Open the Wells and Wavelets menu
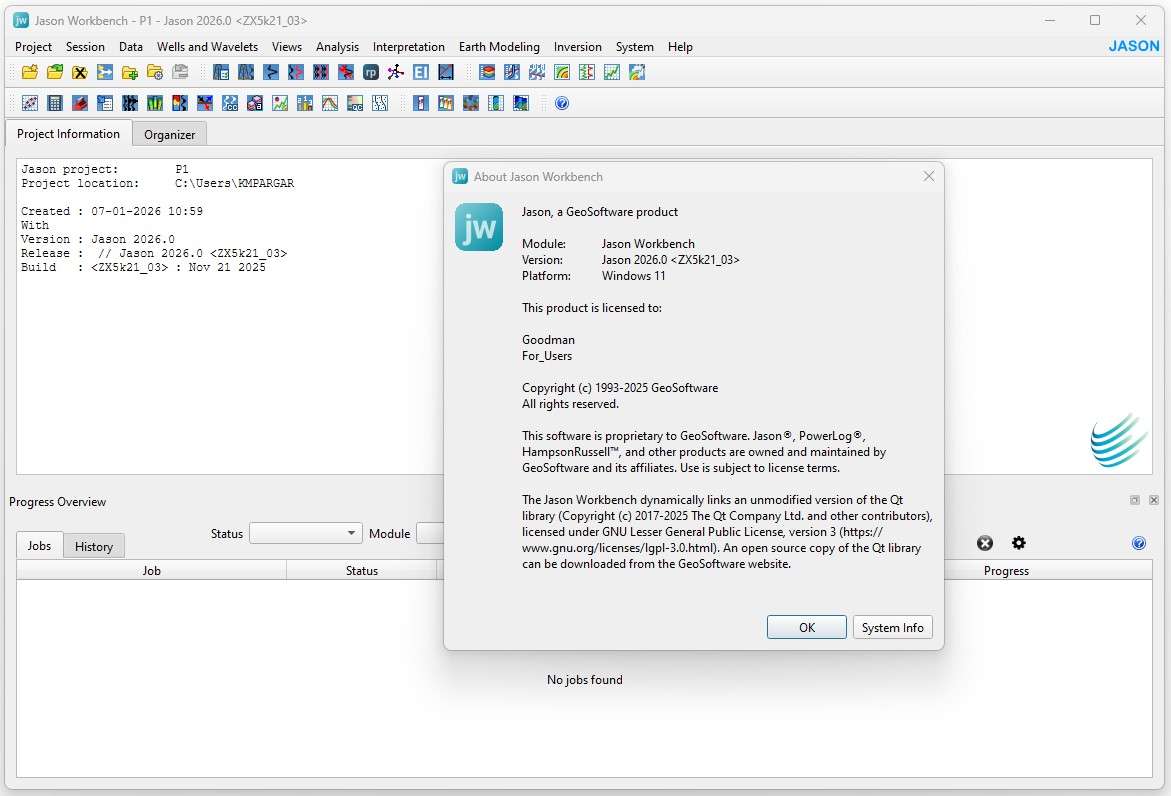Image resolution: width=1171 pixels, height=796 pixels. [x=207, y=47]
